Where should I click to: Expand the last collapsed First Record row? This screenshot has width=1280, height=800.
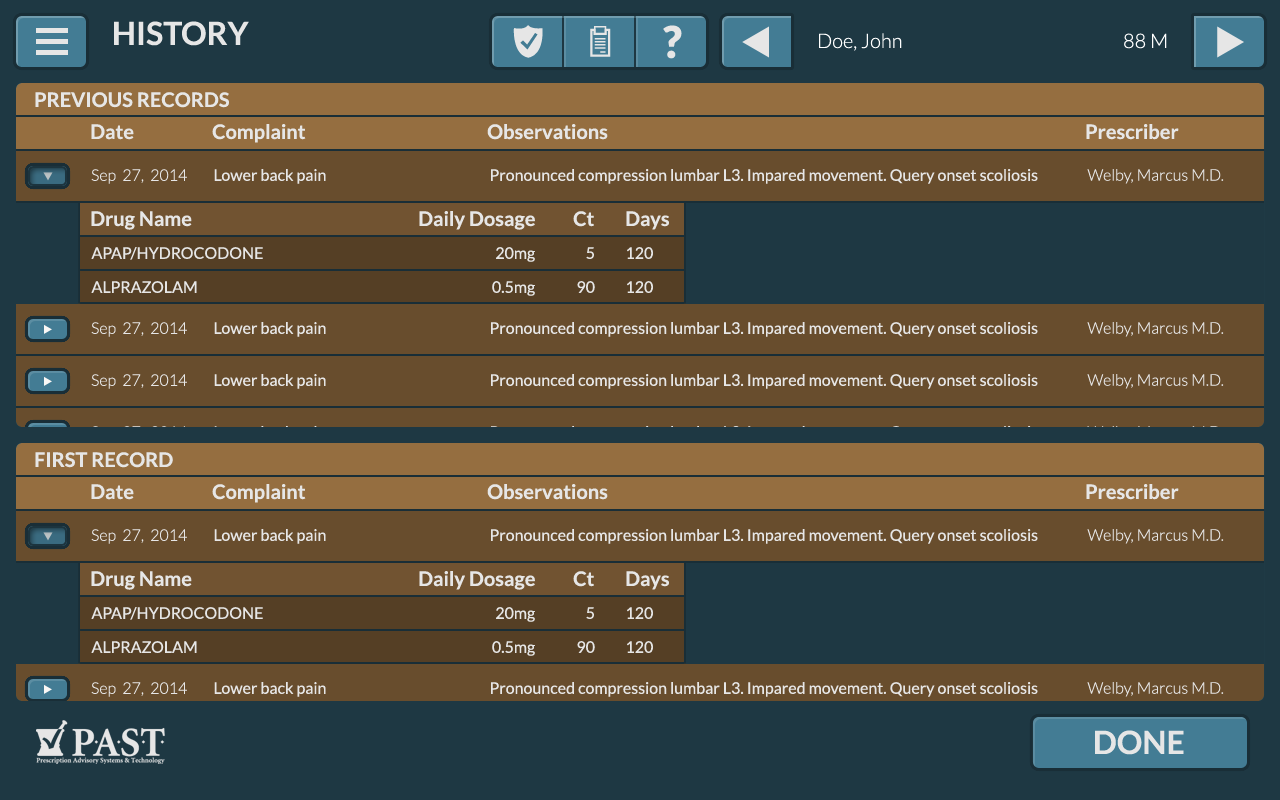tap(47, 688)
